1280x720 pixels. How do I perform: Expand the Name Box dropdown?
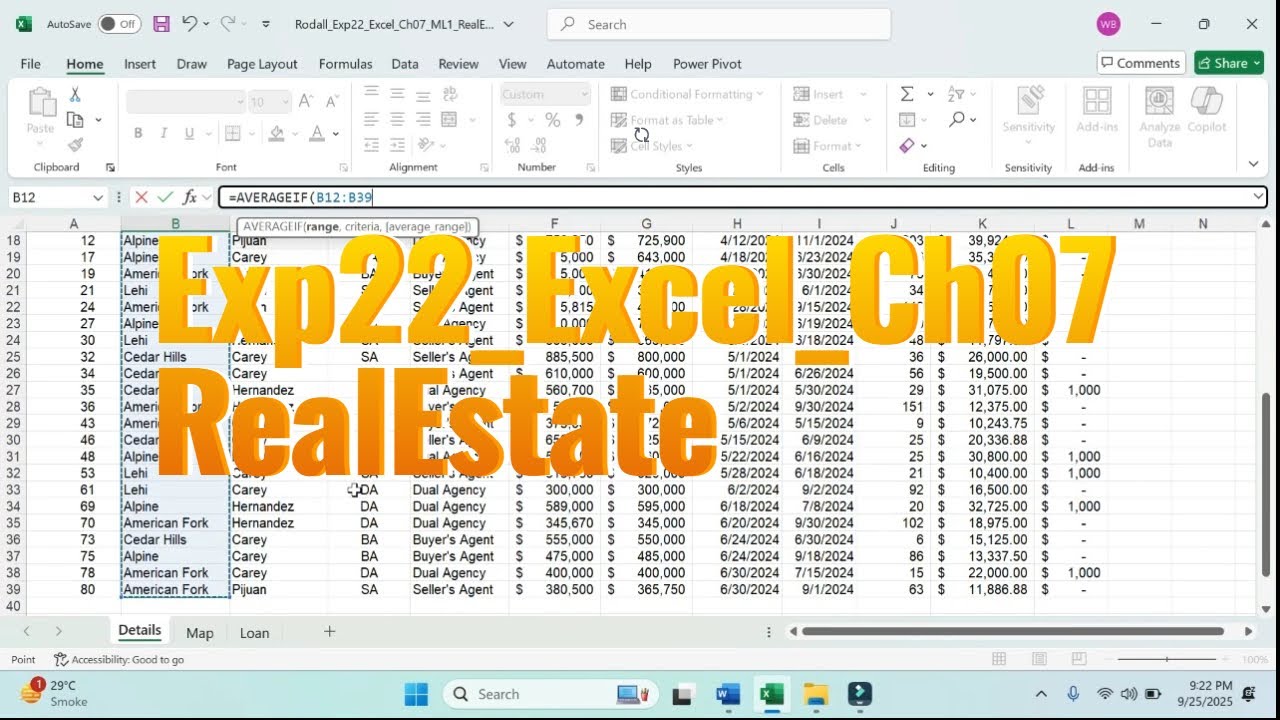[x=97, y=198]
